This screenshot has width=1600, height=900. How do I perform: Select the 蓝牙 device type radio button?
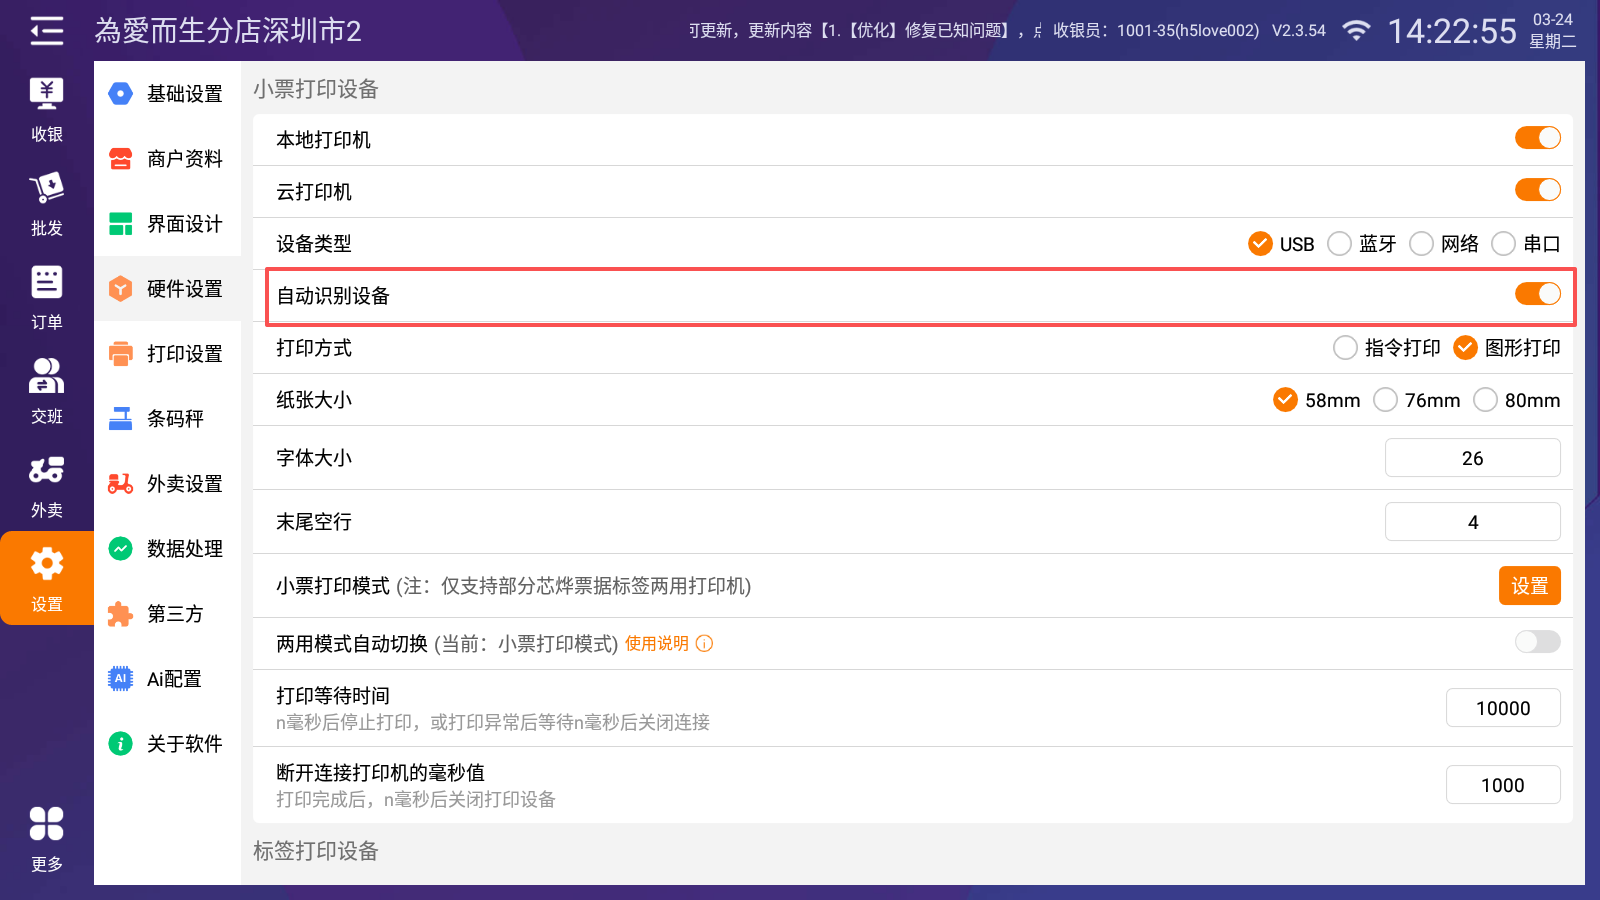[1340, 244]
